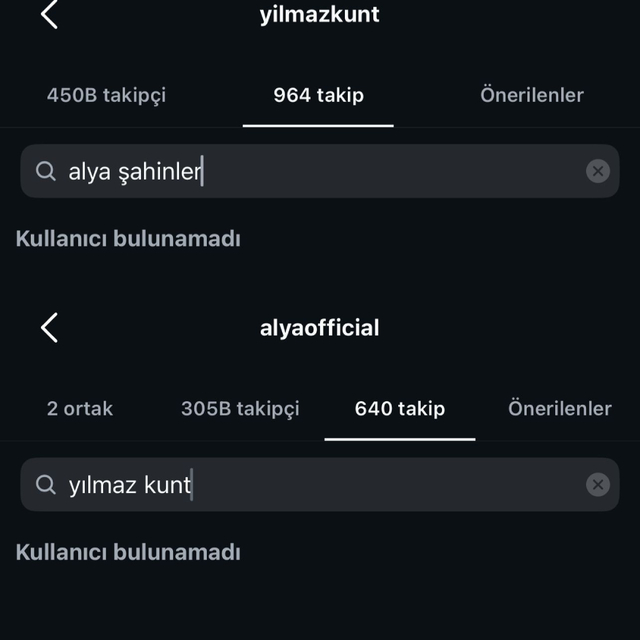Click 'Kullanıcı bulunamadı' message under yilmazkunt search

128,238
